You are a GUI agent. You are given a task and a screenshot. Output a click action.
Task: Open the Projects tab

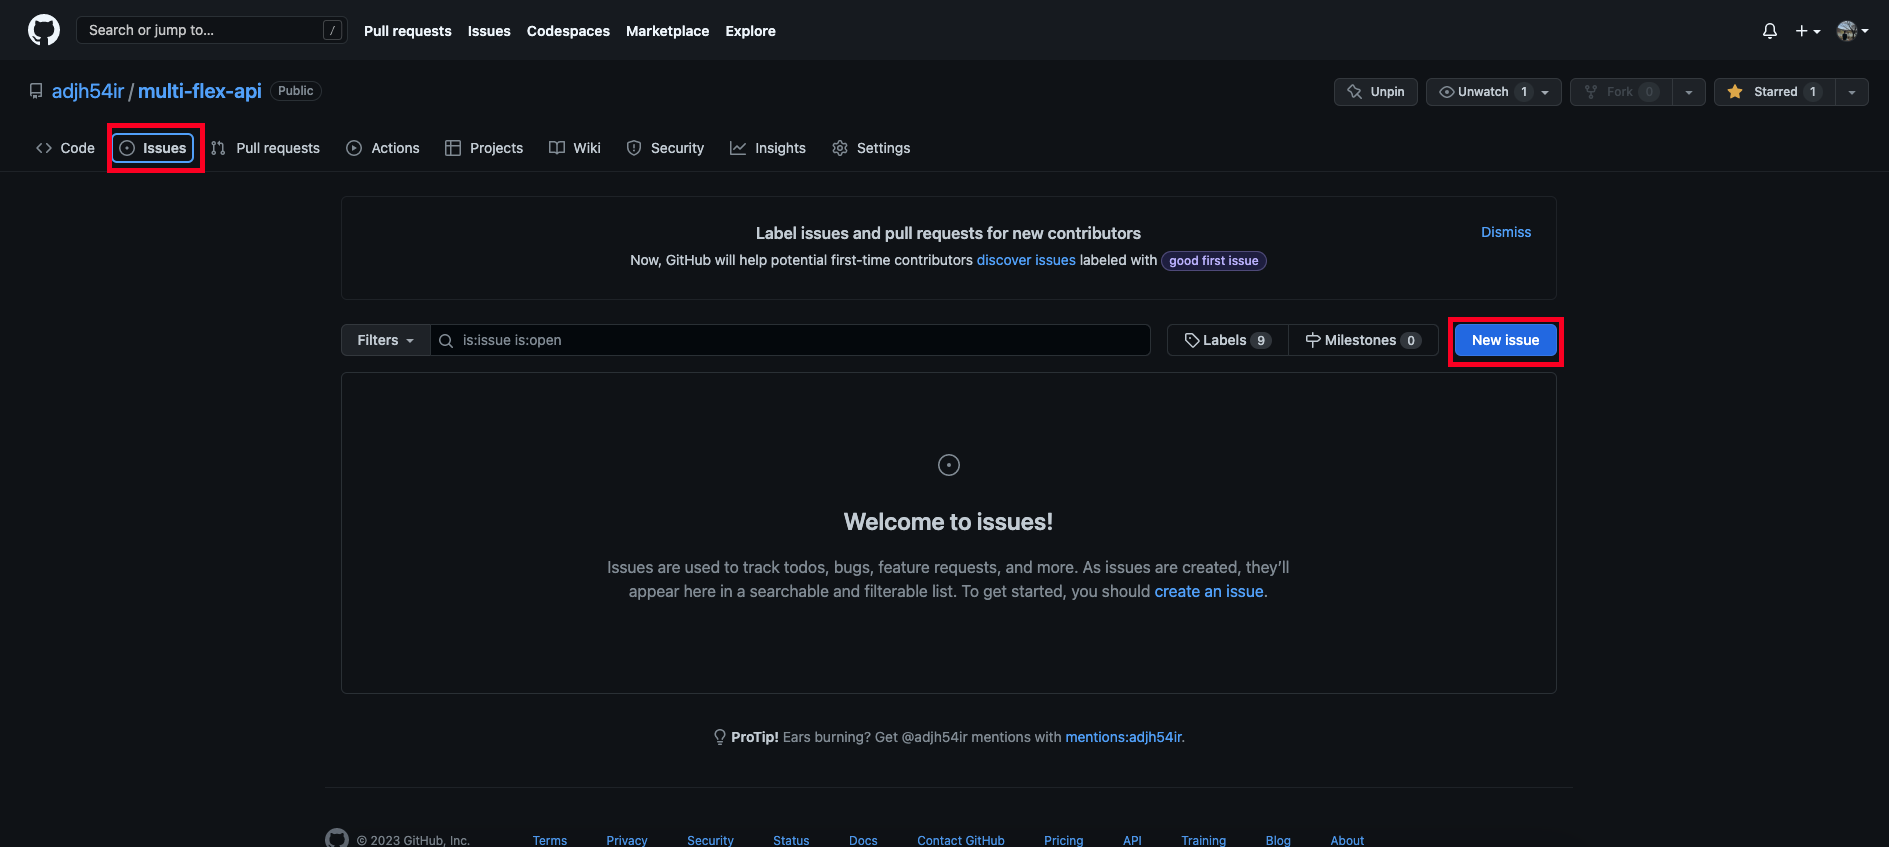pos(484,148)
